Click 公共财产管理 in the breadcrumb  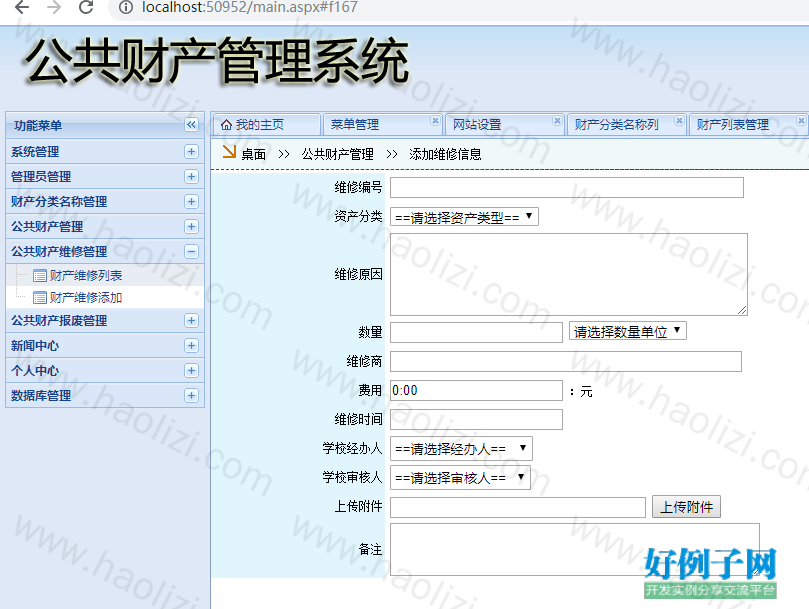pyautogui.click(x=337, y=154)
